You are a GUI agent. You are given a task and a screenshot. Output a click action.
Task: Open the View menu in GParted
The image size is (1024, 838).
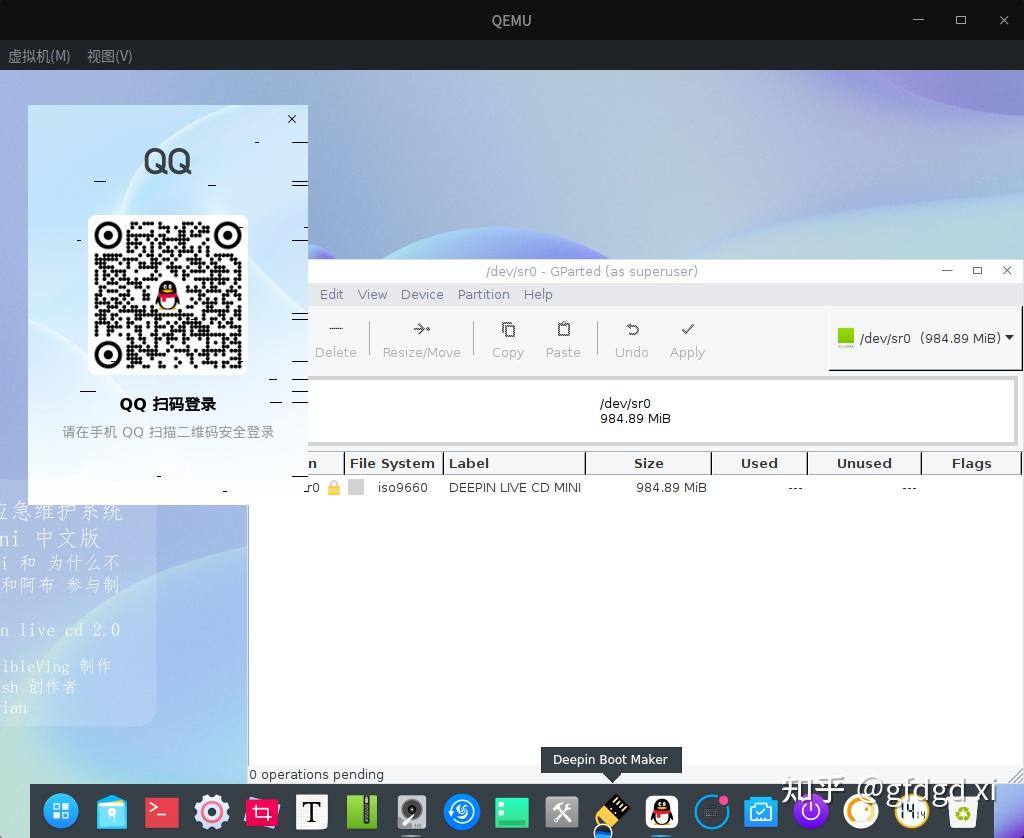(x=372, y=294)
